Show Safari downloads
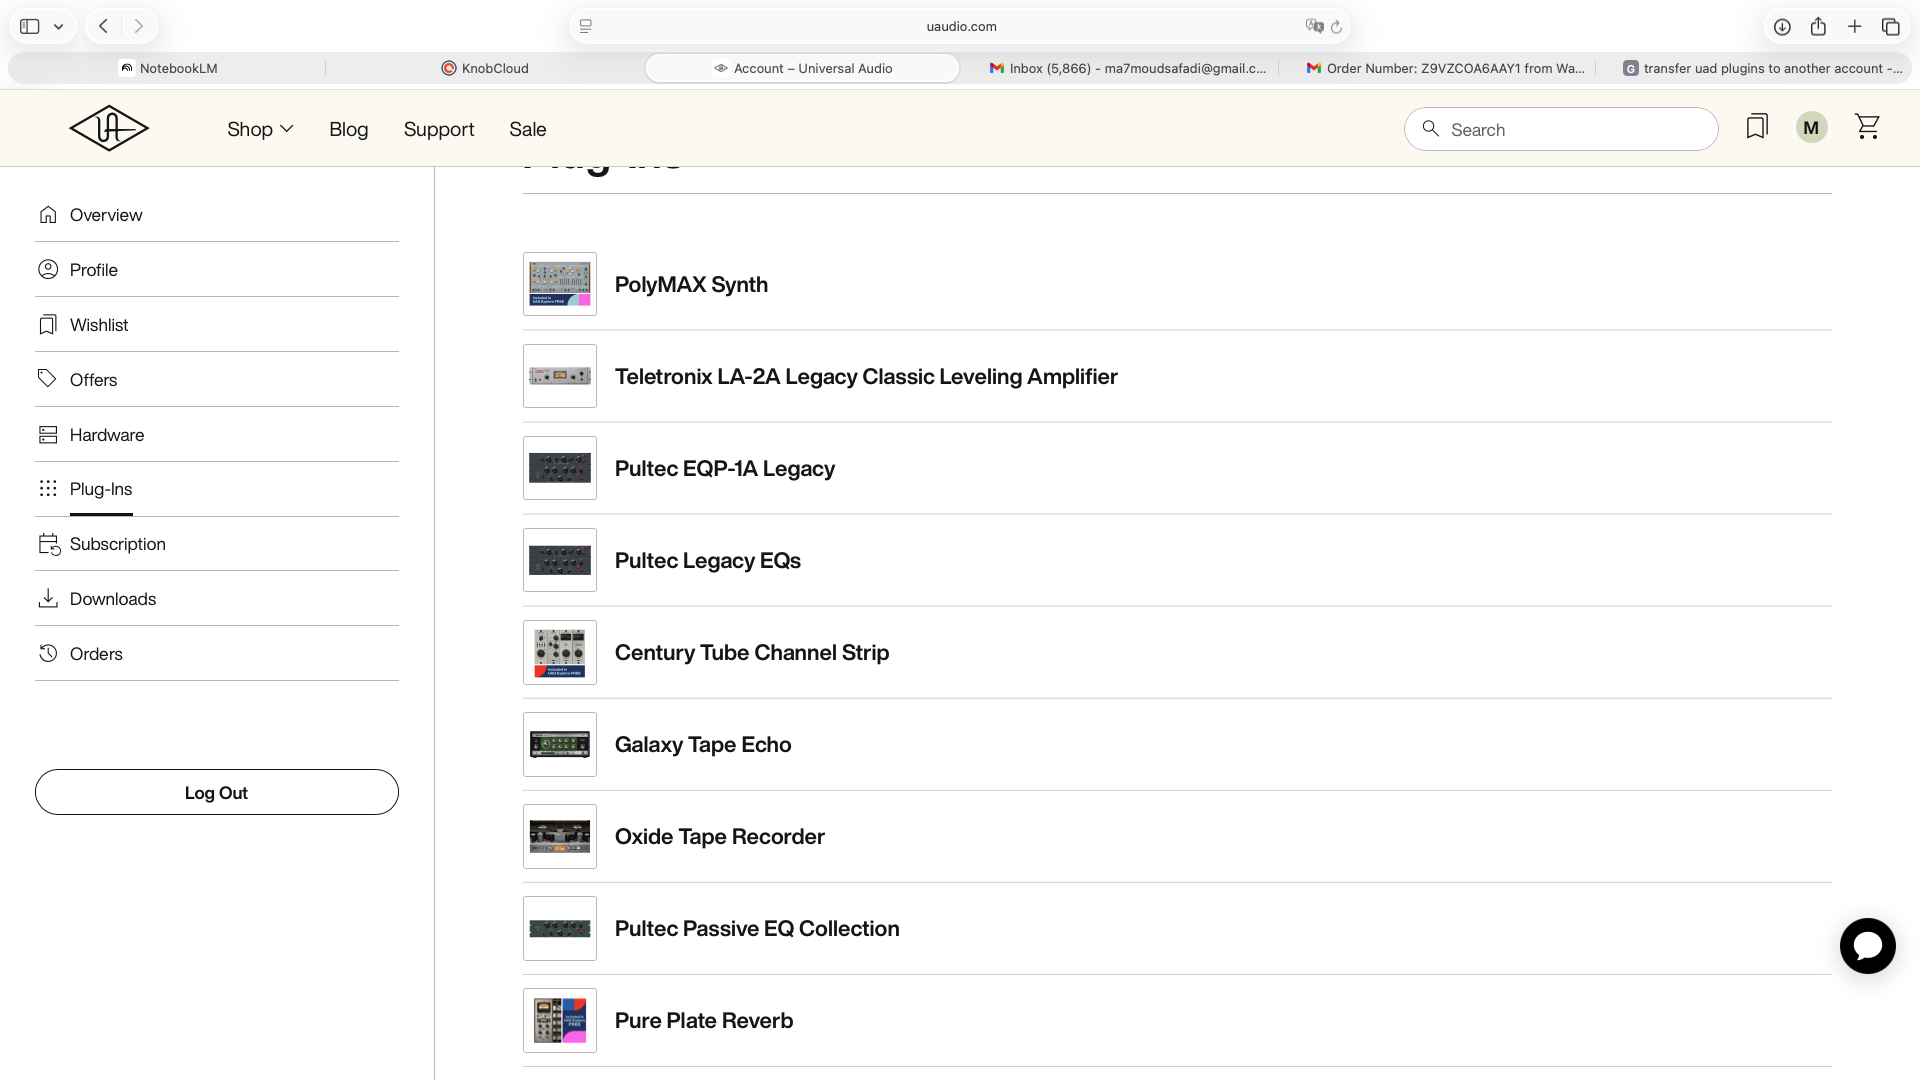Image resolution: width=1920 pixels, height=1080 pixels. click(x=1782, y=27)
